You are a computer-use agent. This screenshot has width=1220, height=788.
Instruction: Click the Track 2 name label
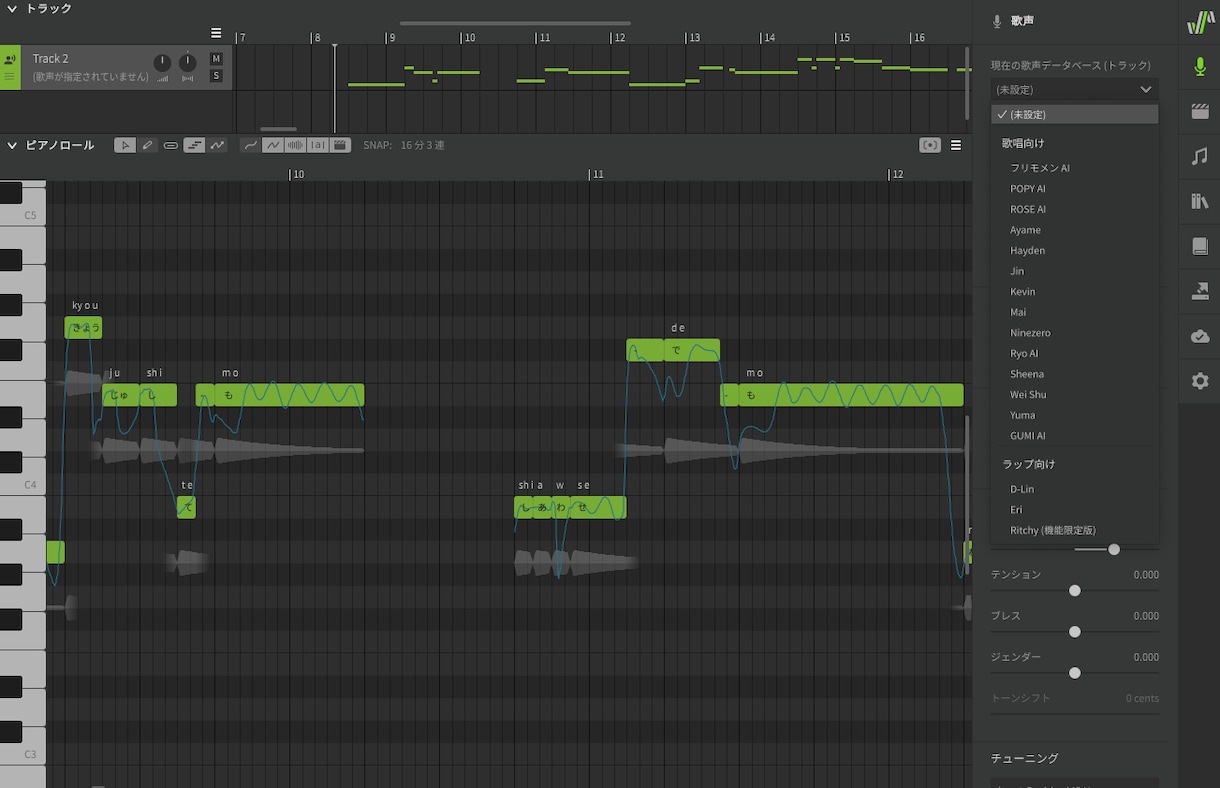51,59
